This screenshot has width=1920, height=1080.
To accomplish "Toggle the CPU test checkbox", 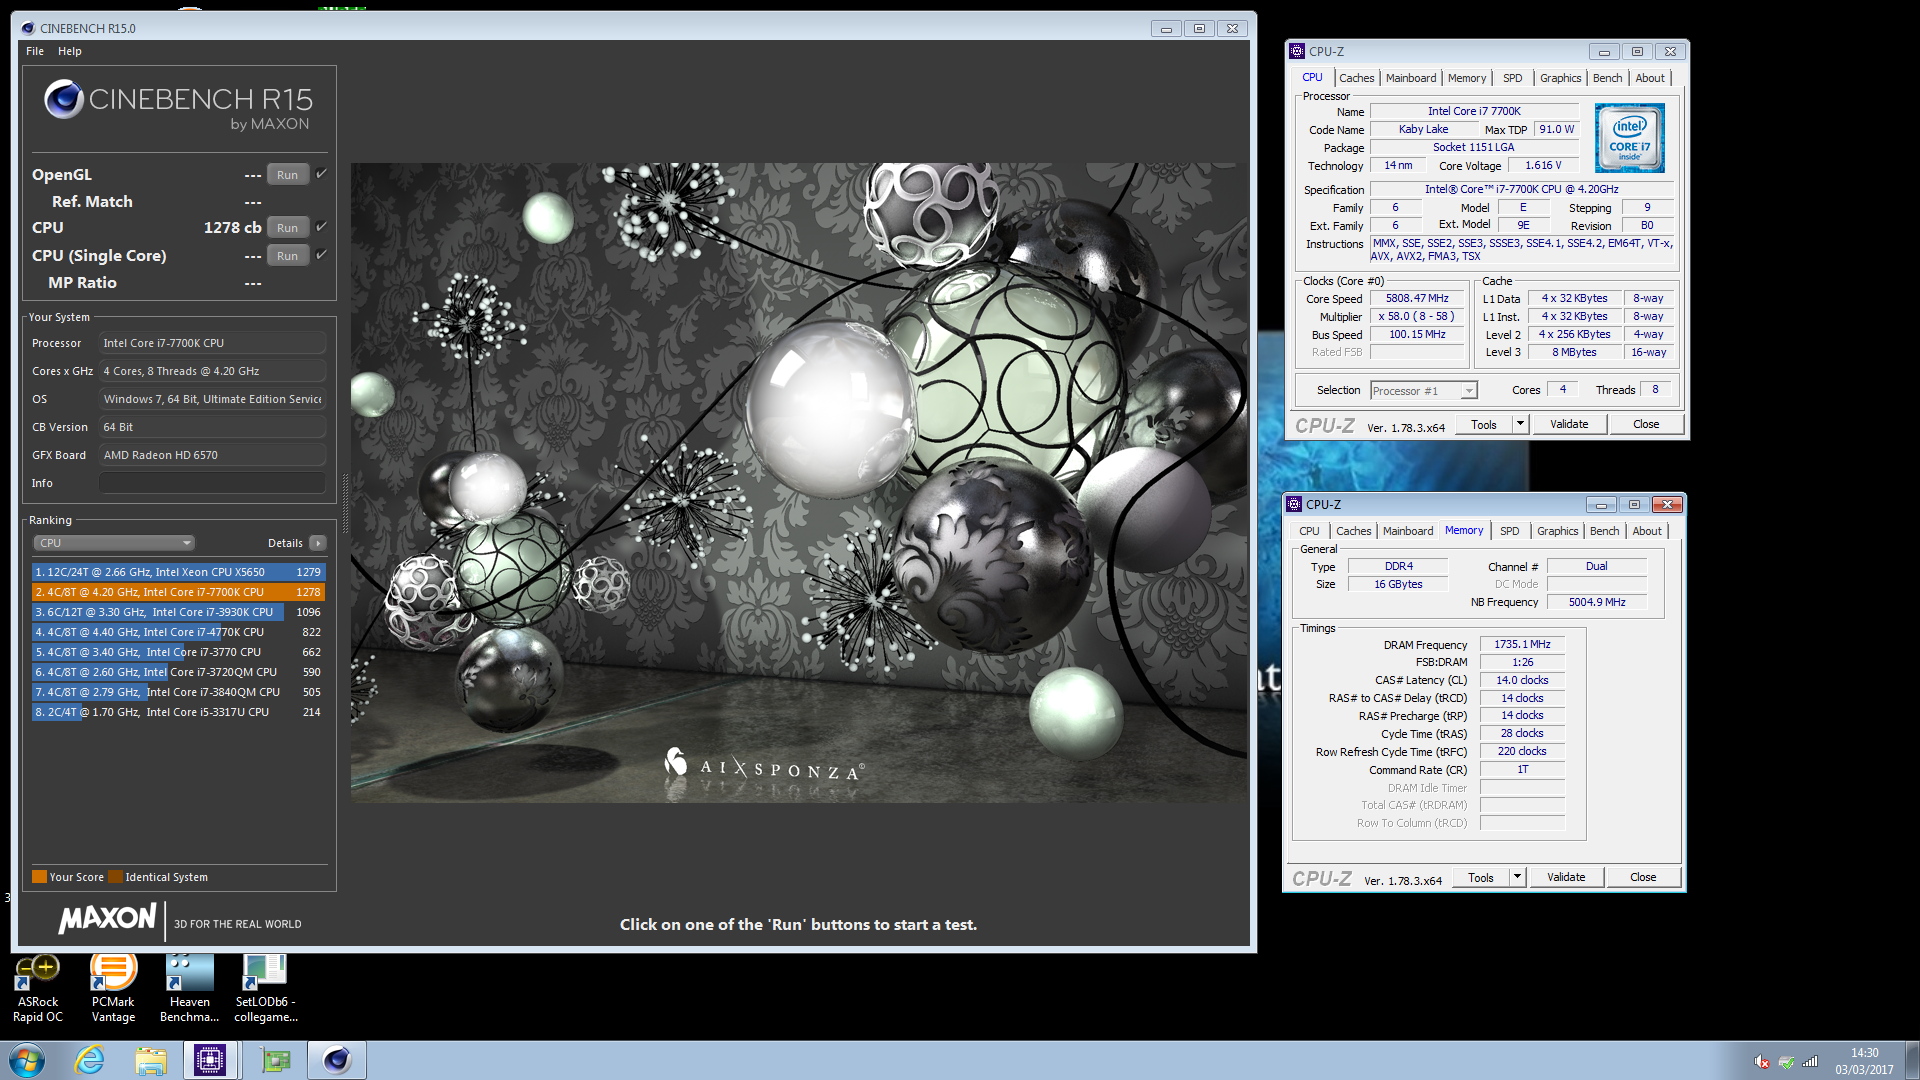I will [321, 227].
